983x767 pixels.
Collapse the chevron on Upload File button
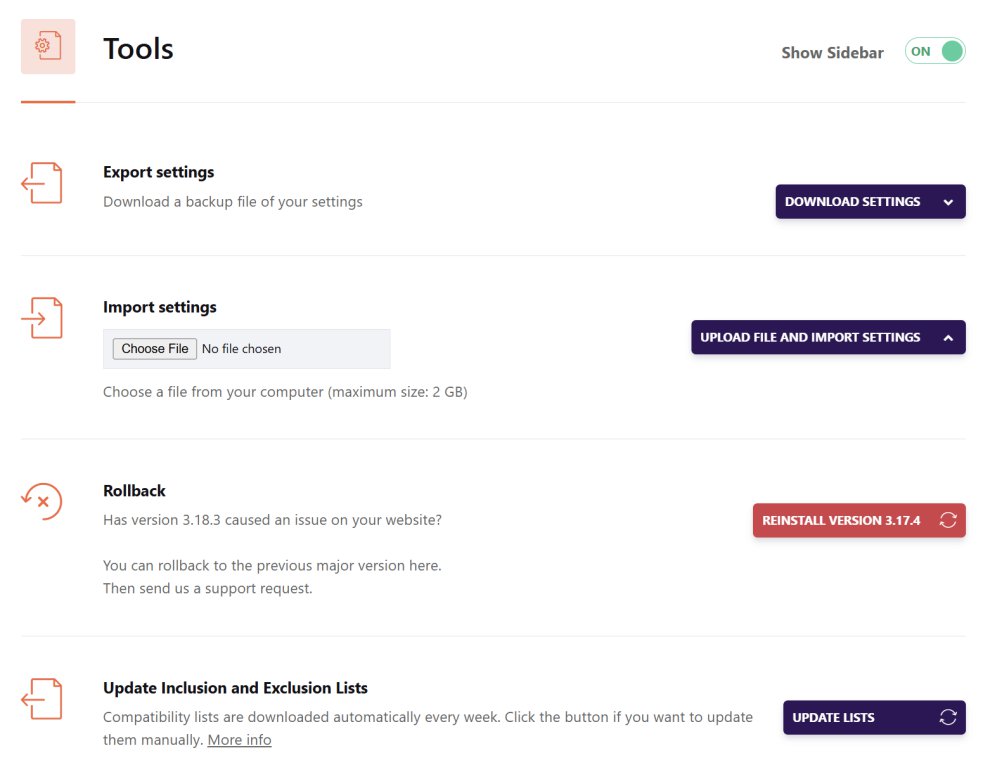point(947,338)
